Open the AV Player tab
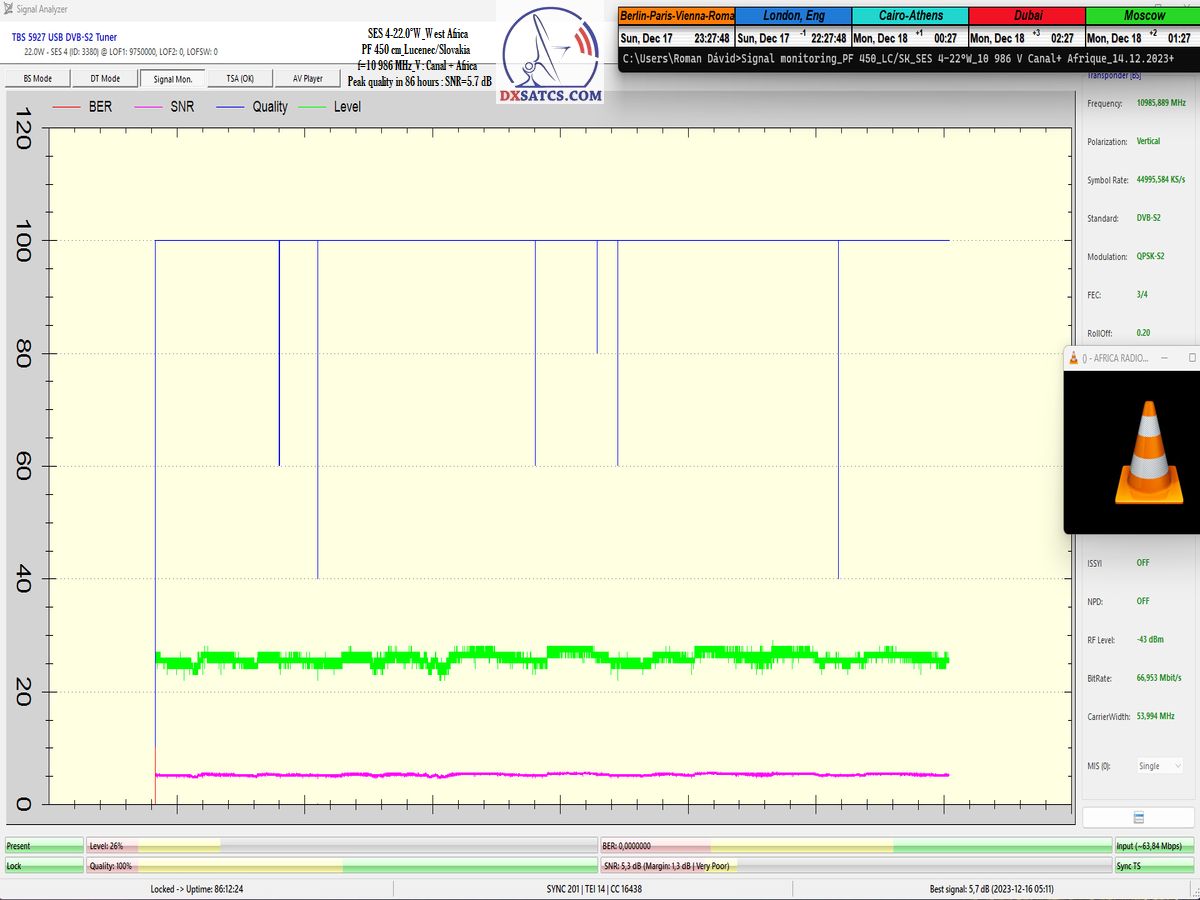1200x900 pixels. [307, 79]
